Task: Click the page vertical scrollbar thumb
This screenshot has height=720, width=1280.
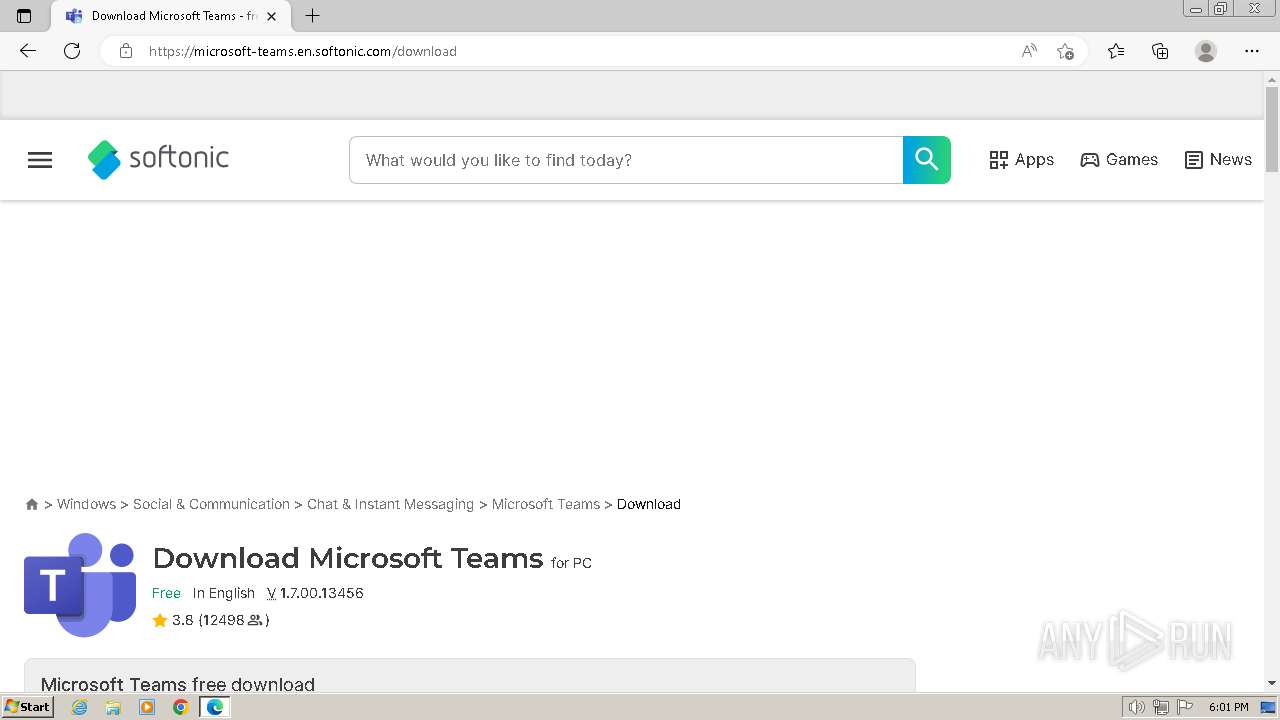Action: click(1272, 129)
